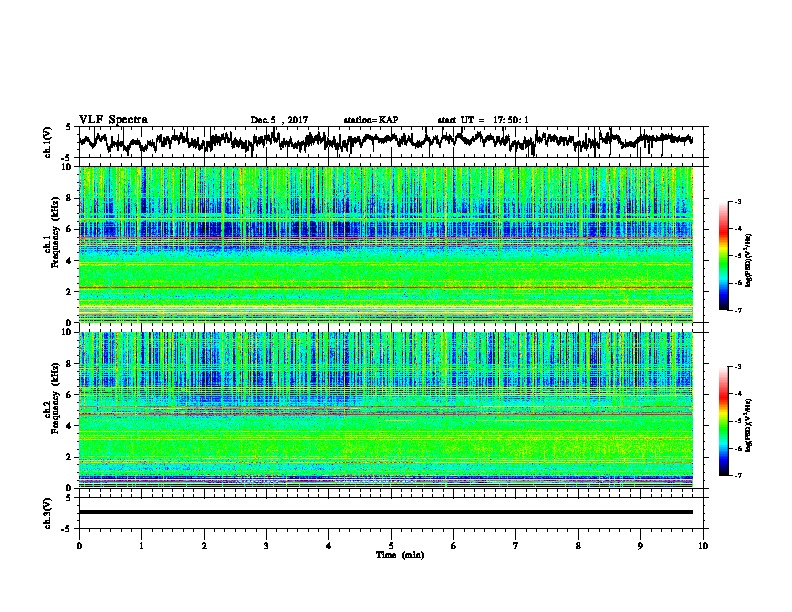792x612 pixels.
Task: Click the "10" tick on ch.2 frequency axis
Action: (x=69, y=332)
